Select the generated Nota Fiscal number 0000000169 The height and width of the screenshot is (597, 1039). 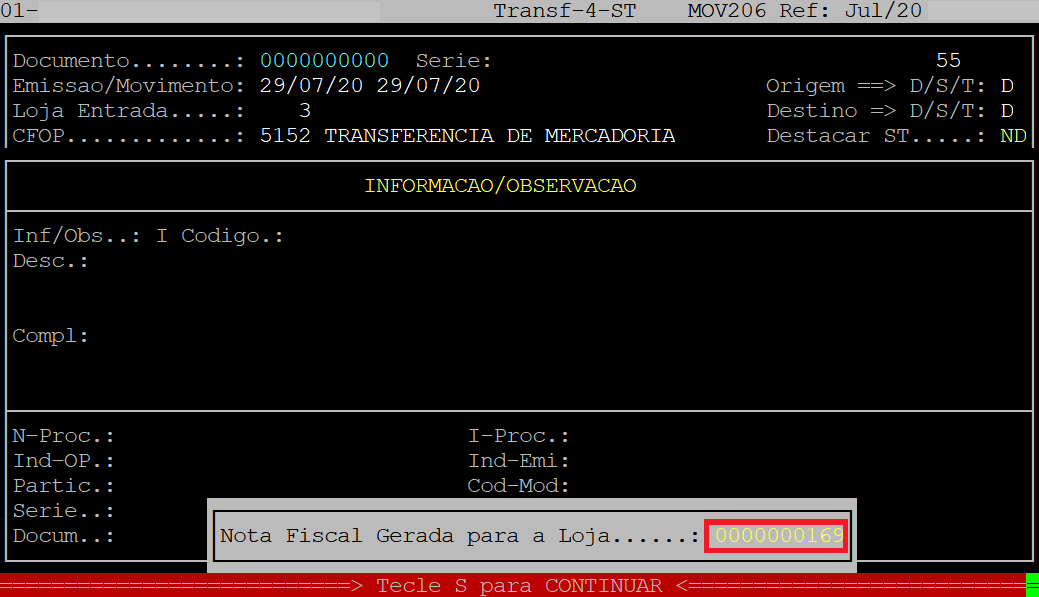pyautogui.click(x=777, y=536)
